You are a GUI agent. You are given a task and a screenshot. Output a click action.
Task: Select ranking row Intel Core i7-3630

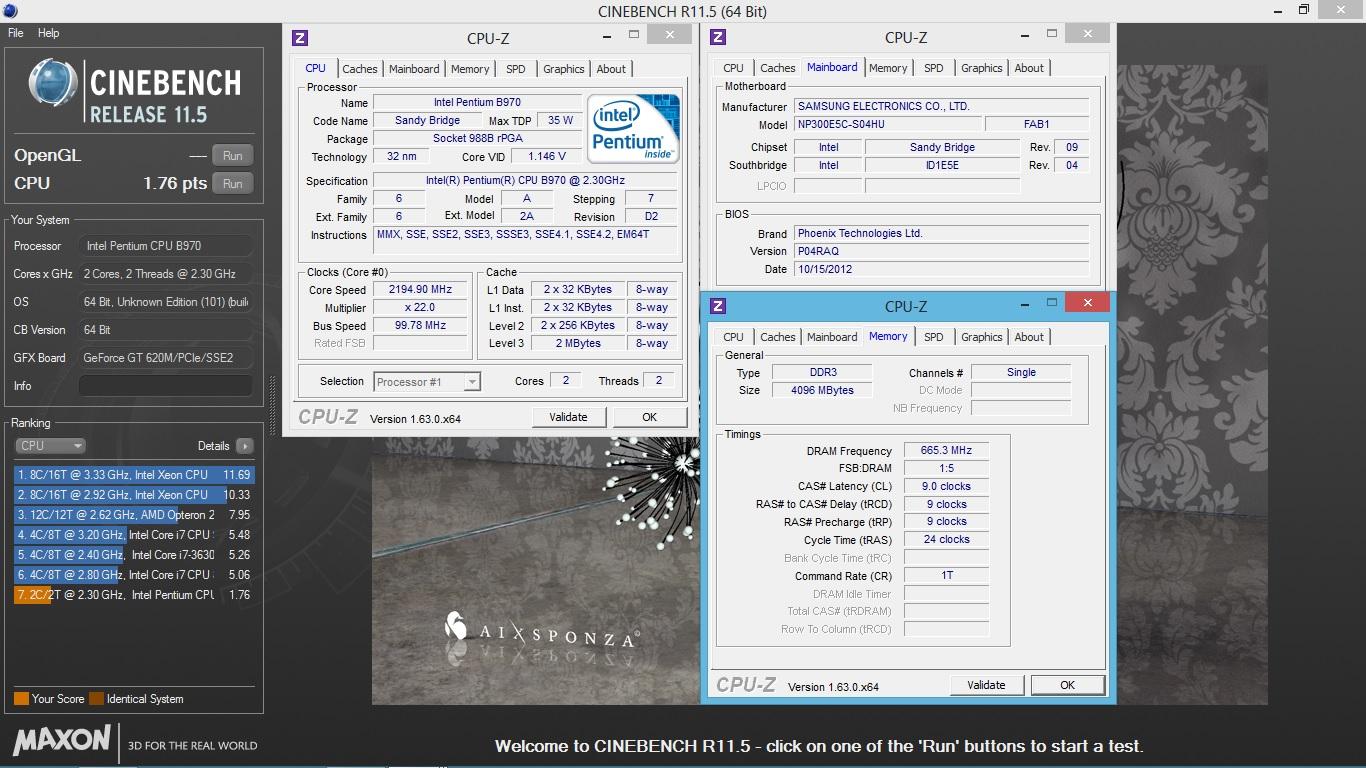tap(134, 555)
